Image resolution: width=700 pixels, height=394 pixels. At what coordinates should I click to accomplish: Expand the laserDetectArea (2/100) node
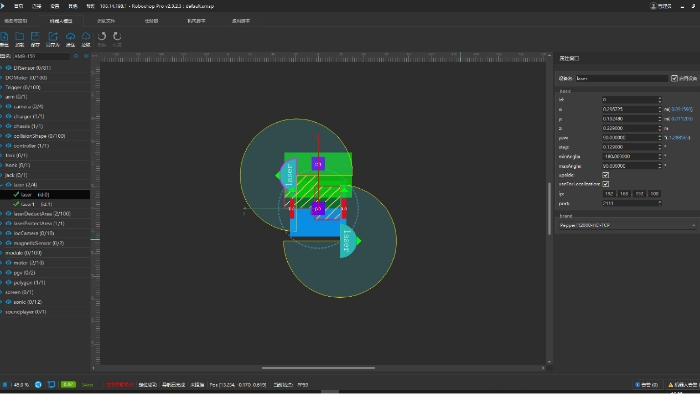(x=2, y=214)
